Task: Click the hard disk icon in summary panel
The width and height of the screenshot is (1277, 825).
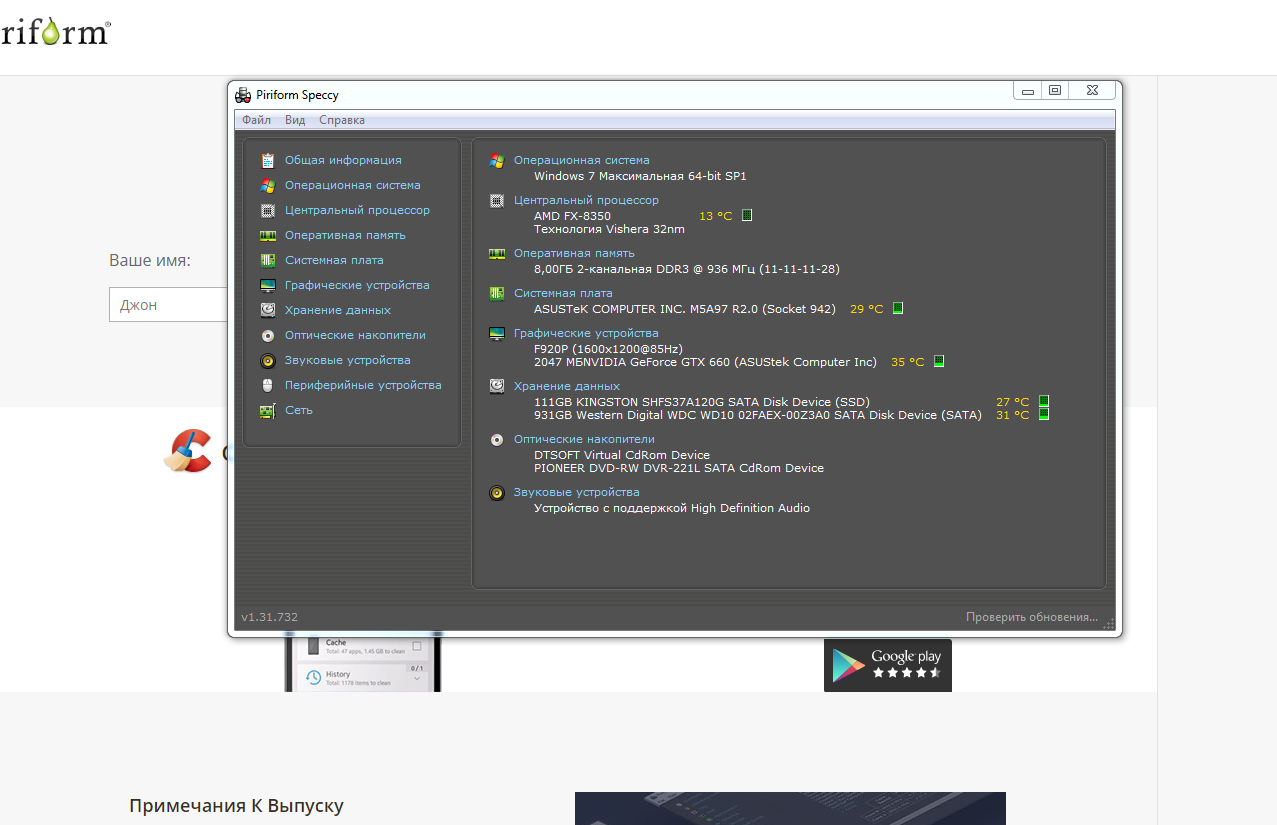Action: (497, 386)
